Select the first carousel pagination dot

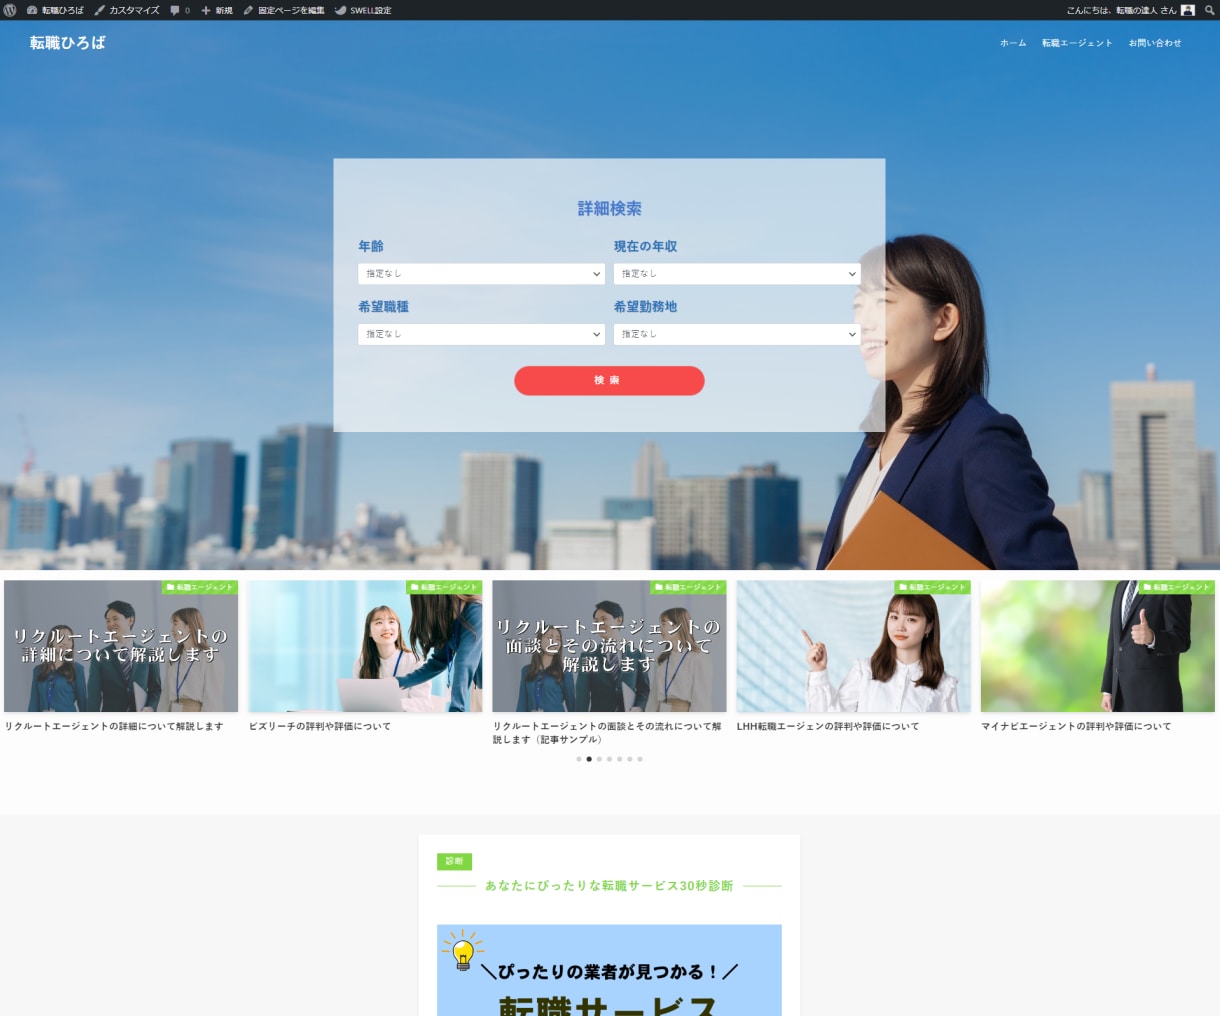pyautogui.click(x=579, y=759)
